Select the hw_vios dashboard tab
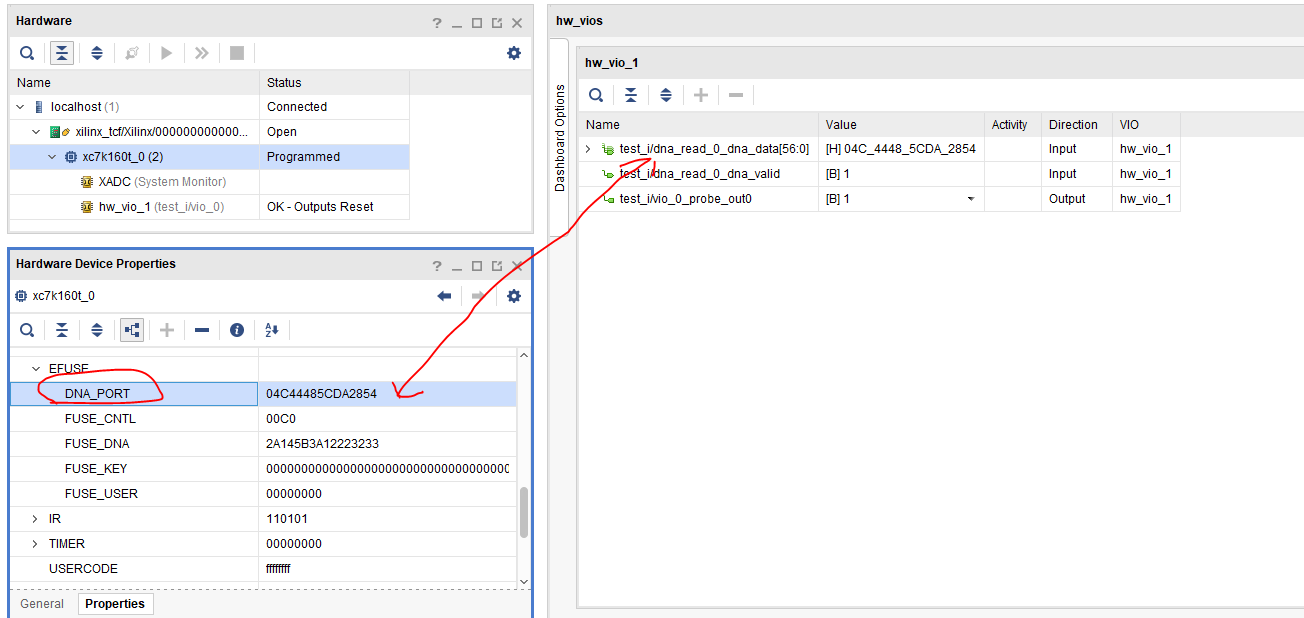 pyautogui.click(x=579, y=20)
